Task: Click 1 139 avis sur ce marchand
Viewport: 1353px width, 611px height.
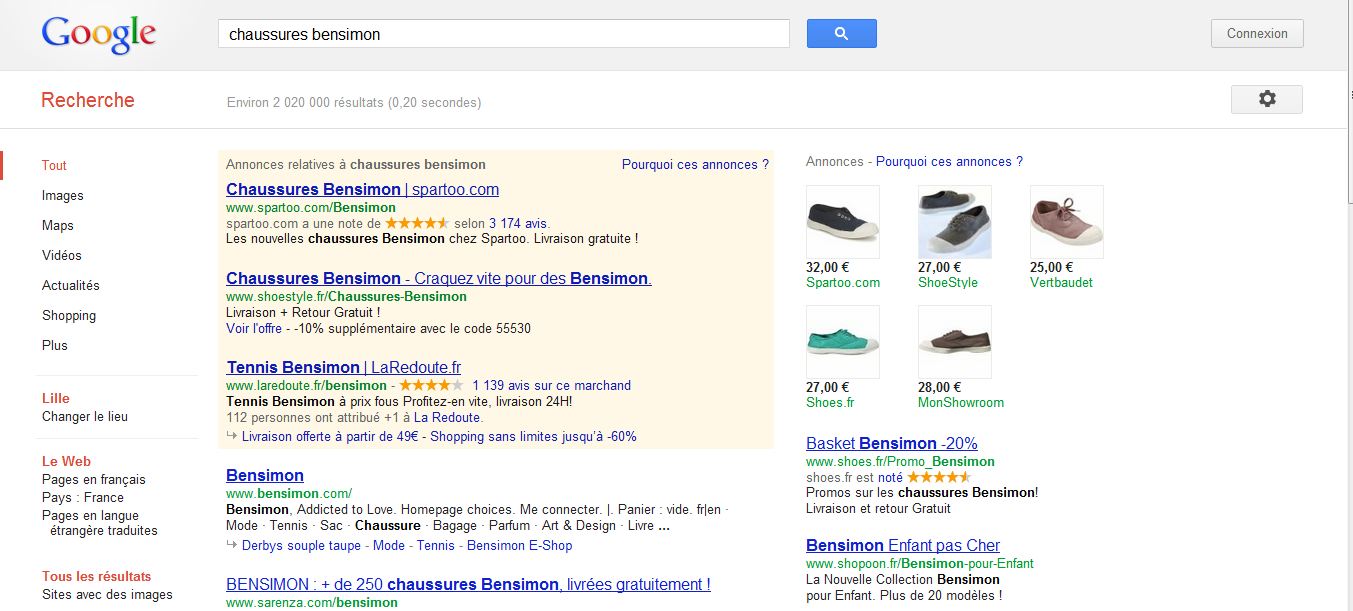Action: pyautogui.click(x=551, y=386)
